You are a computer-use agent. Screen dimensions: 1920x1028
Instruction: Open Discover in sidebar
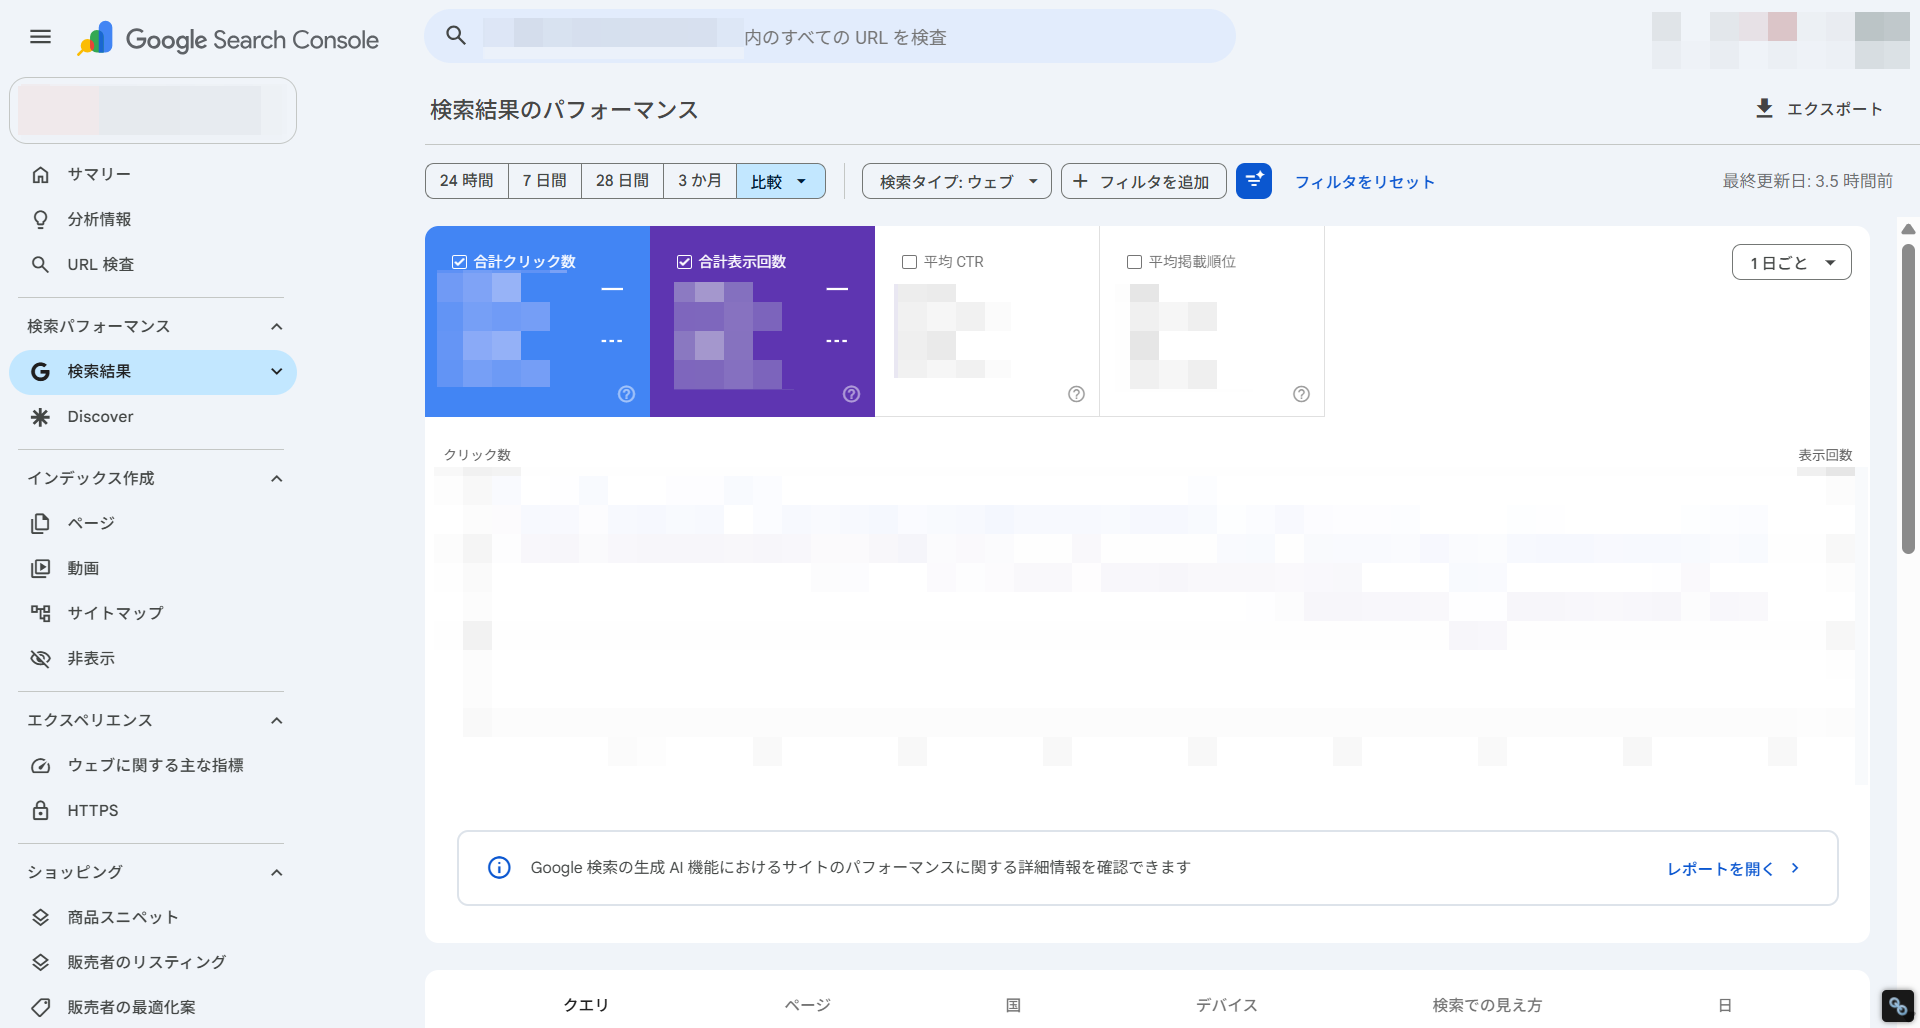(x=153, y=417)
